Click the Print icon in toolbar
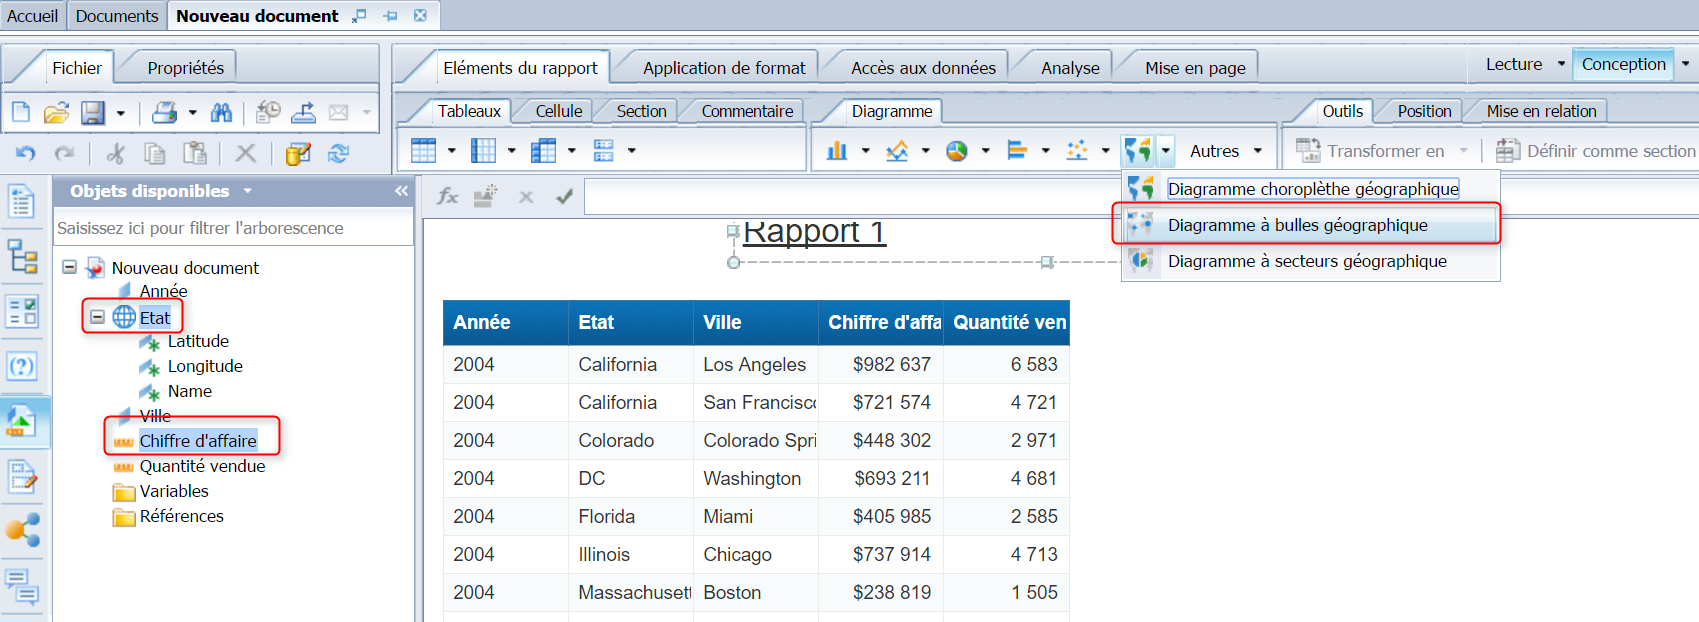 click(164, 112)
